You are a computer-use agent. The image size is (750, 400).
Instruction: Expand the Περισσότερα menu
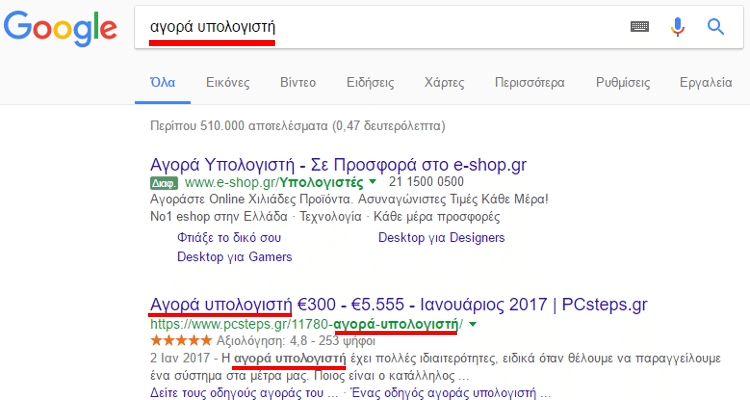529,82
